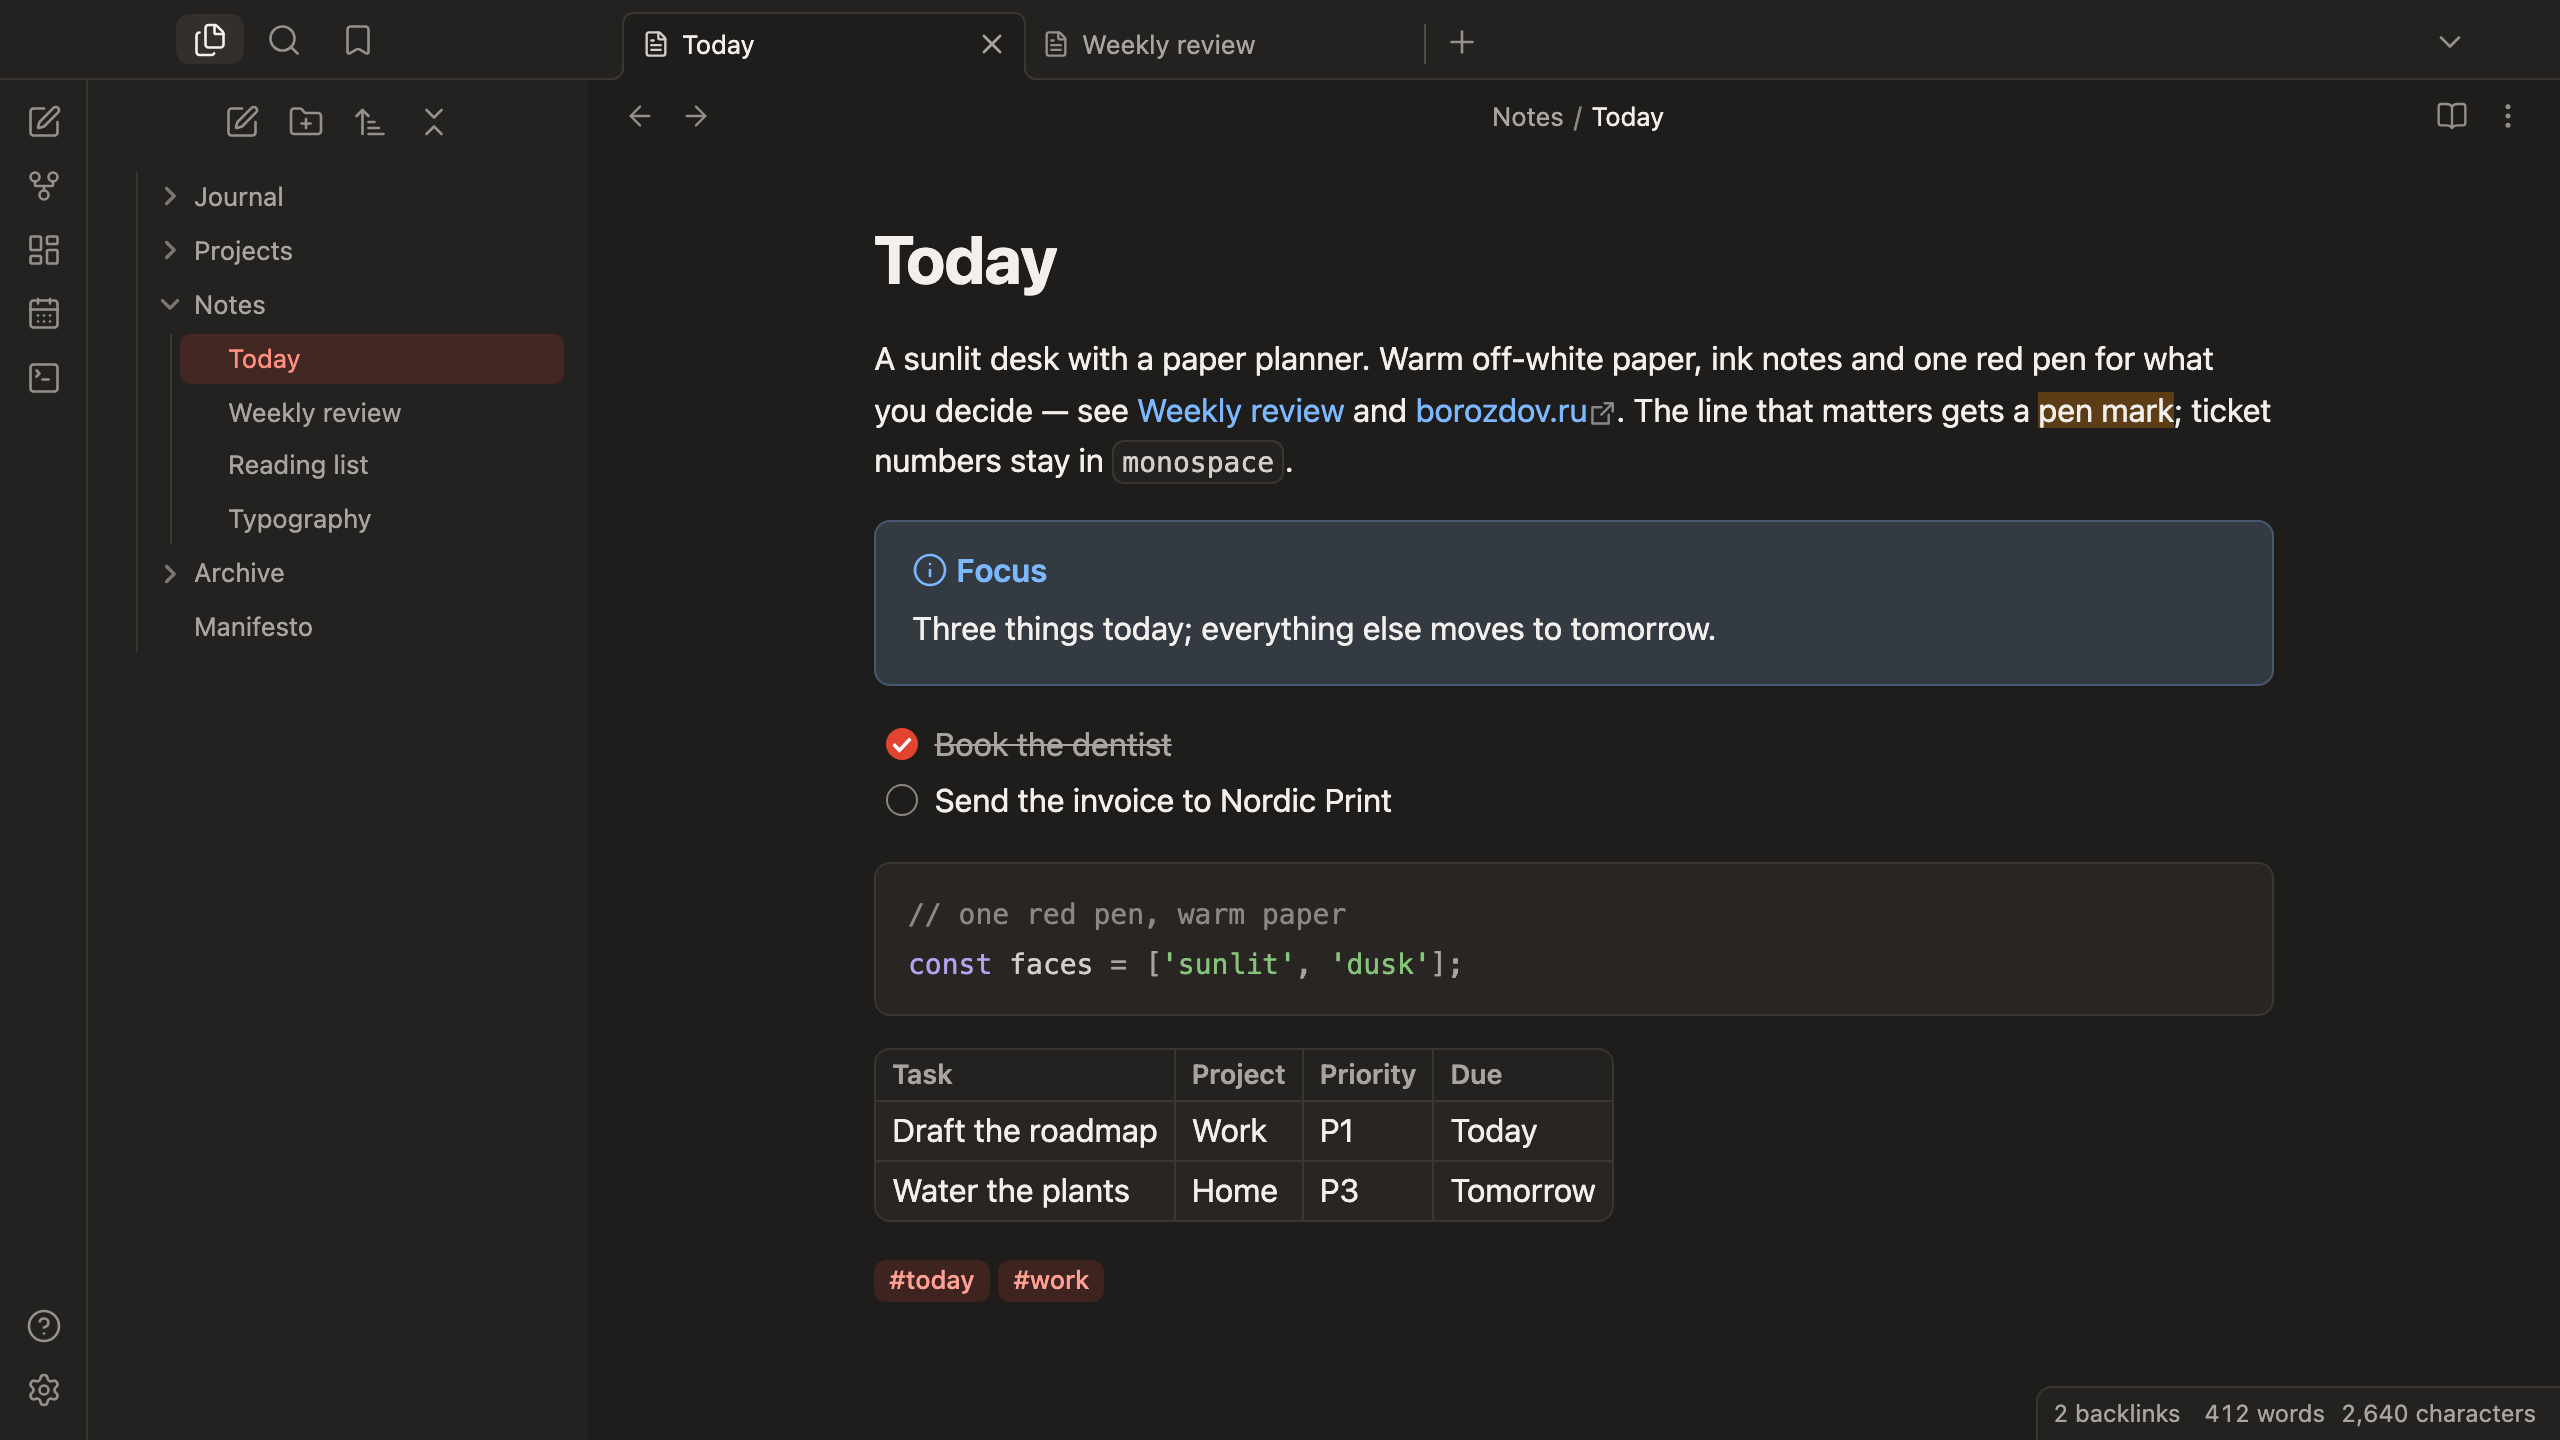Click new folder icon in explorer toolbar

(x=306, y=122)
